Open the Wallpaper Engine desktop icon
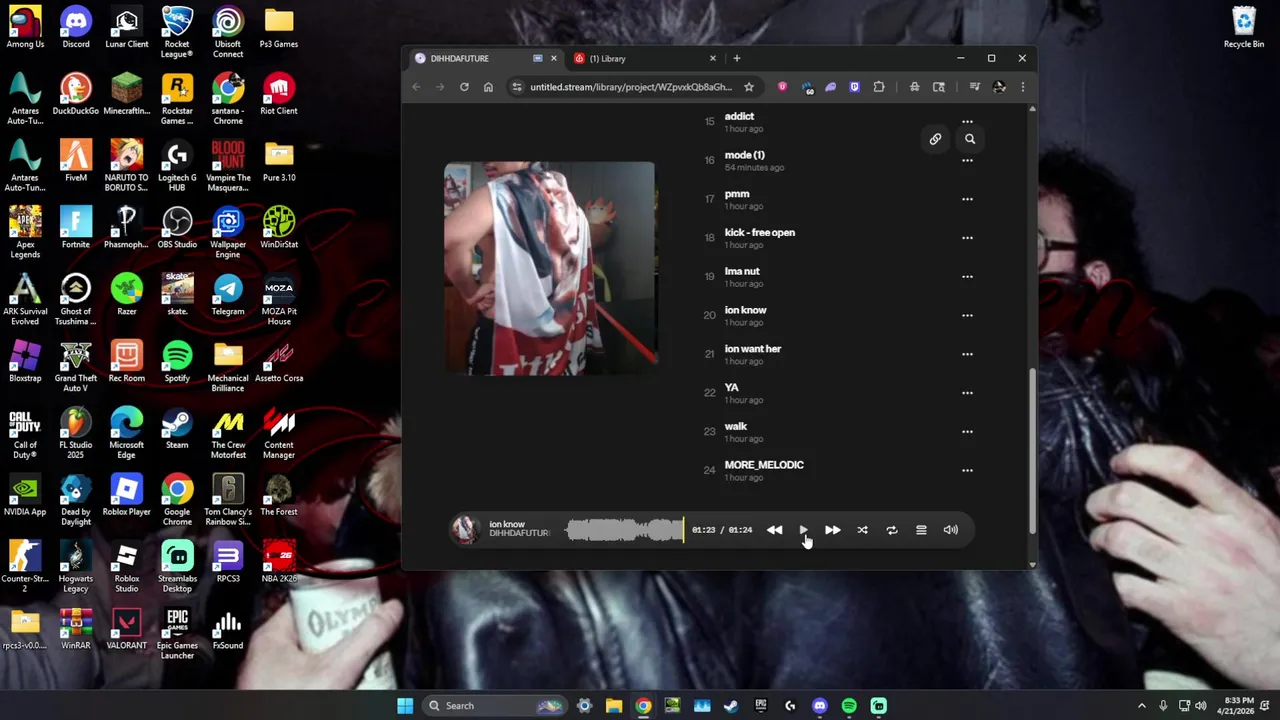 point(228,233)
